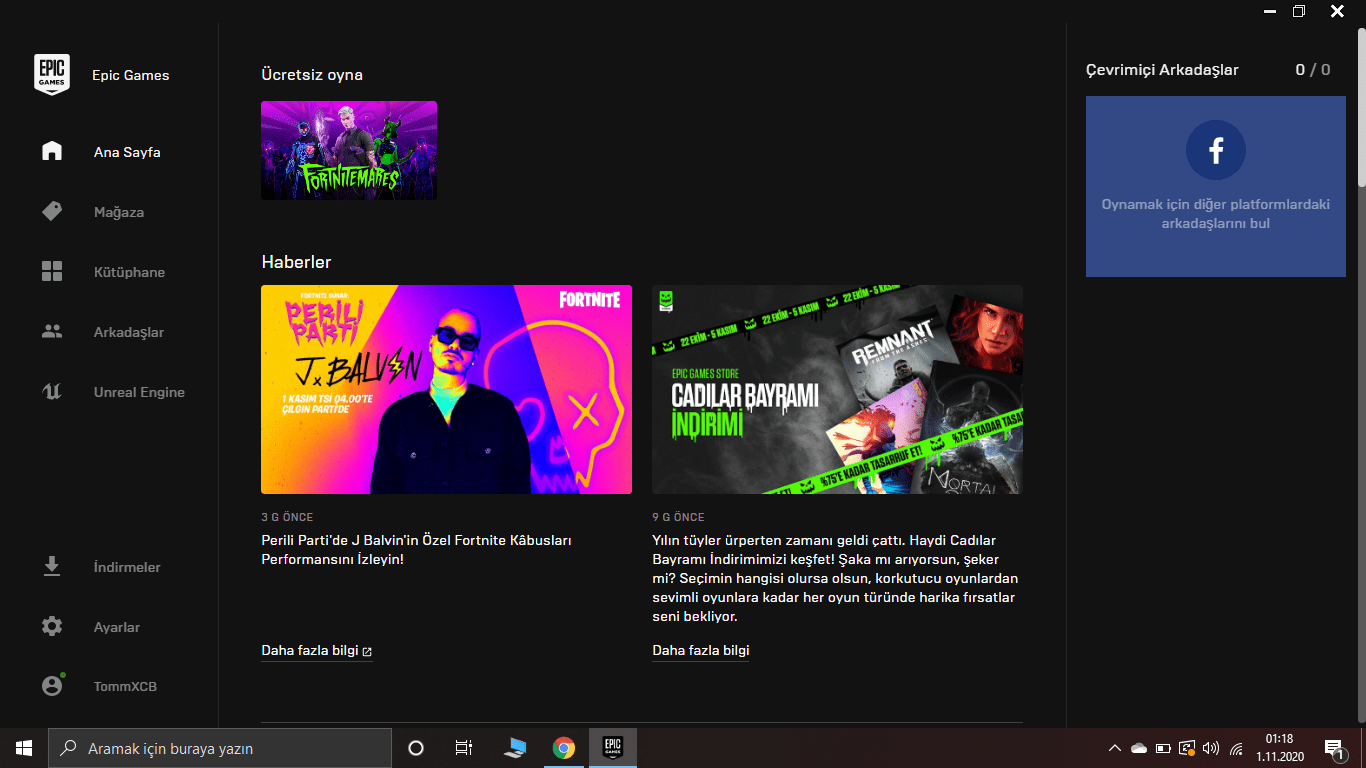This screenshot has width=1366, height=768.
Task: Click the '3 G ÖNCE' timestamp
Action: [287, 517]
